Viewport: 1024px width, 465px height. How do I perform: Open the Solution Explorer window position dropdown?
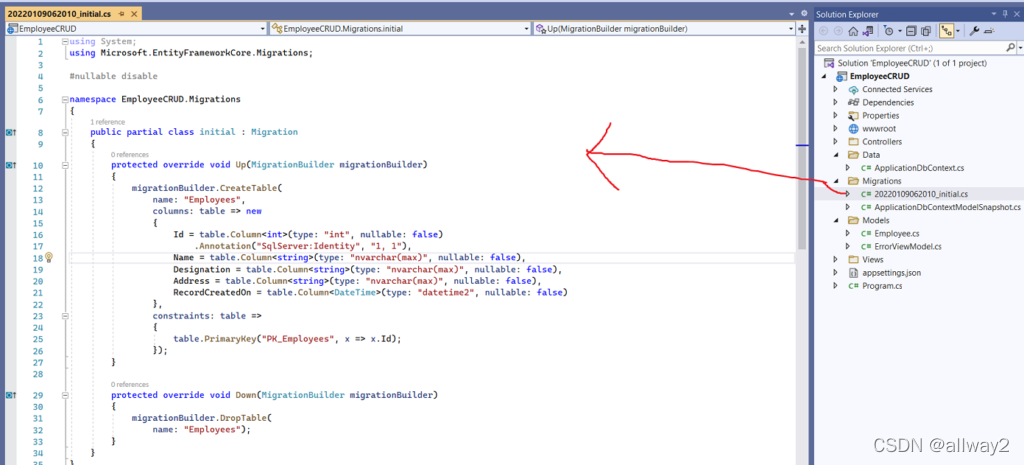(x=994, y=14)
